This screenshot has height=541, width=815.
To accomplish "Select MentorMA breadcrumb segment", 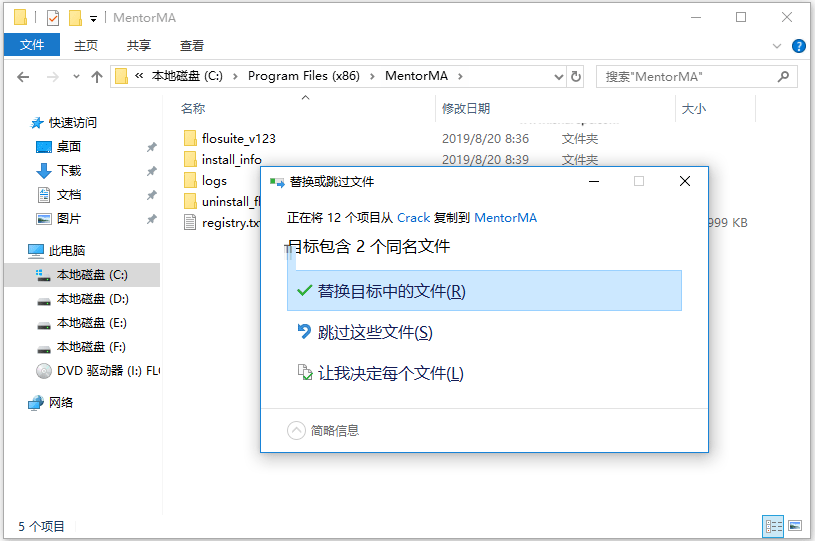I will coord(416,76).
